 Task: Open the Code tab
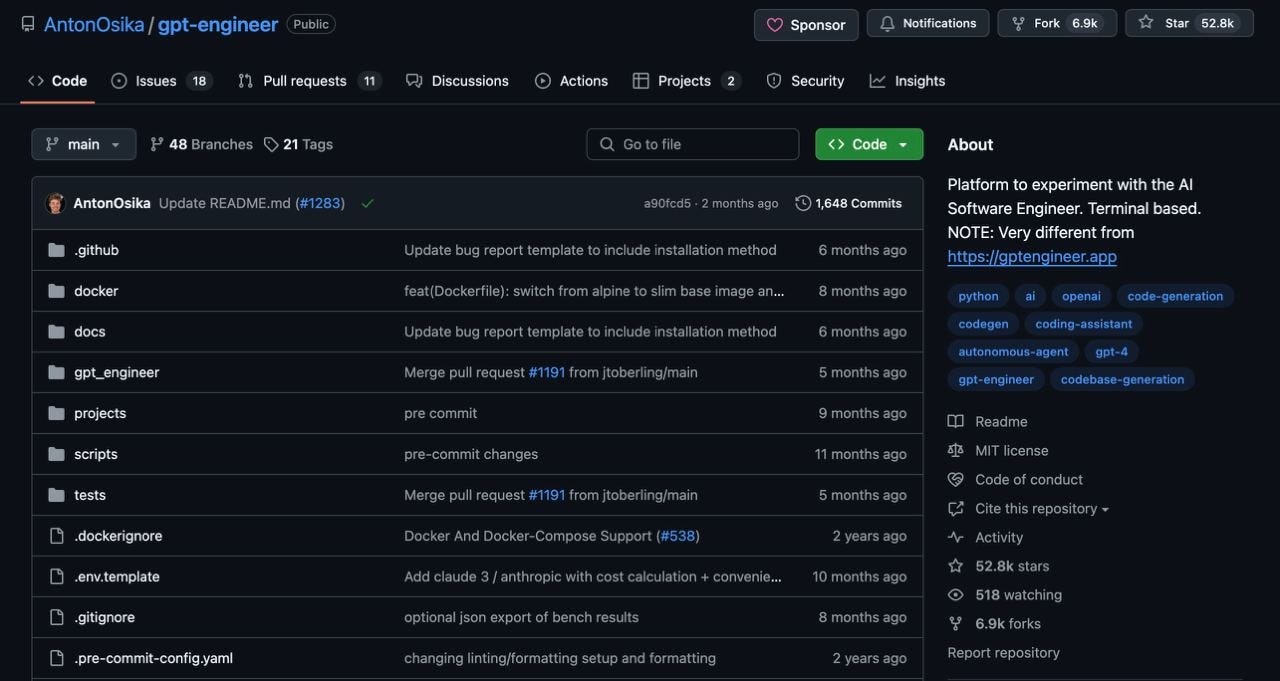pos(58,81)
